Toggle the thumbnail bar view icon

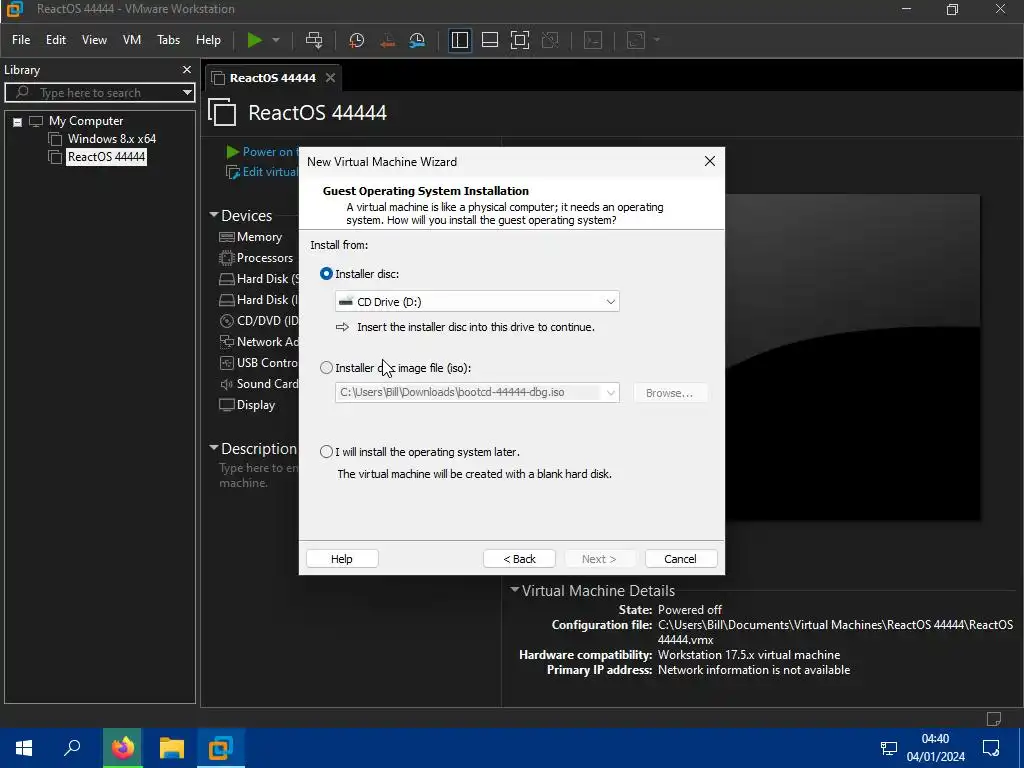[490, 40]
